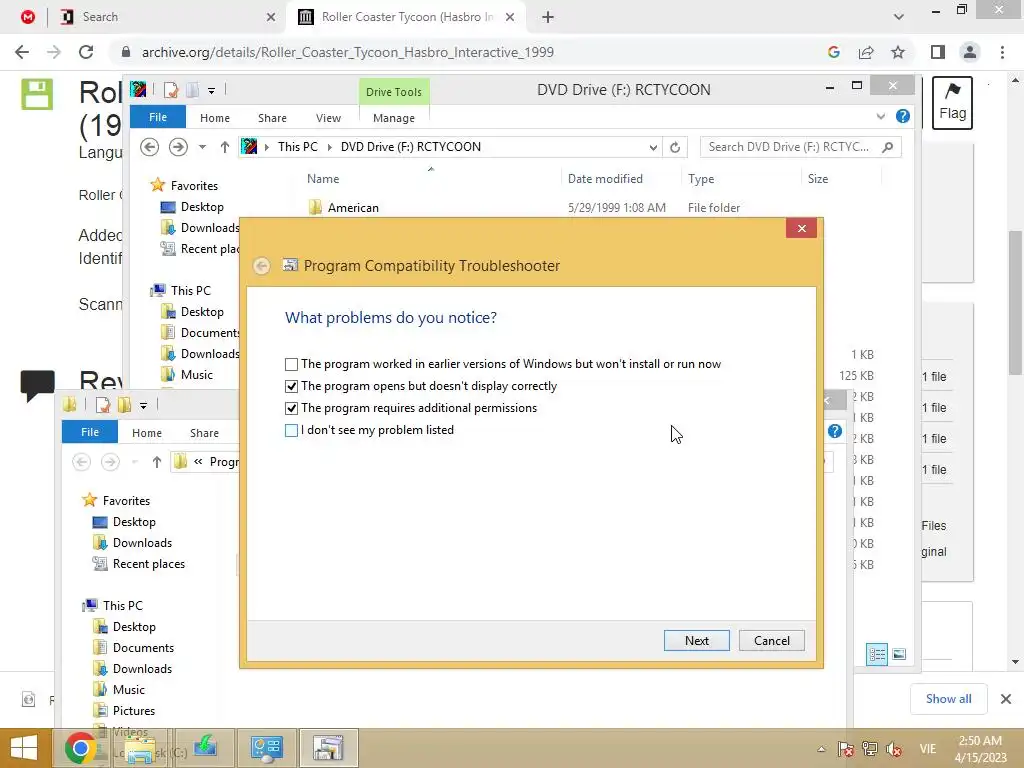Select Music in DVD window sidebar
The width and height of the screenshot is (1024, 768).
click(196, 375)
